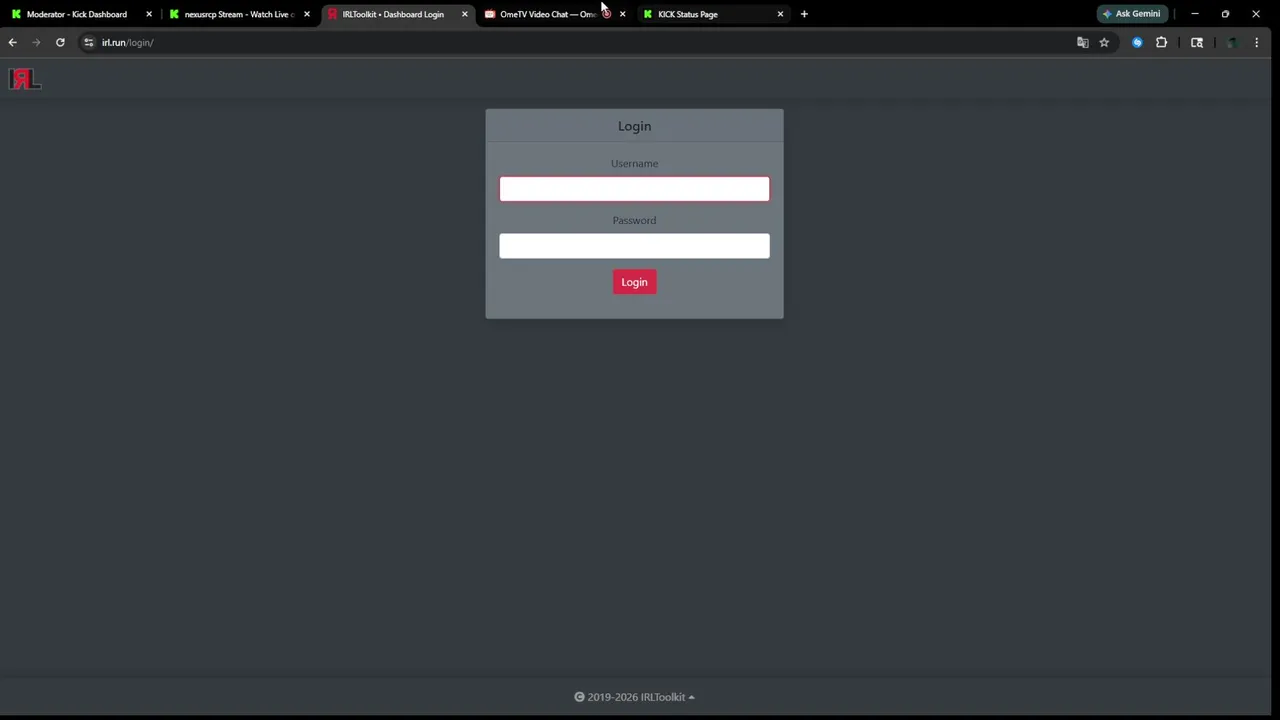Open a new browser tab

pos(804,14)
